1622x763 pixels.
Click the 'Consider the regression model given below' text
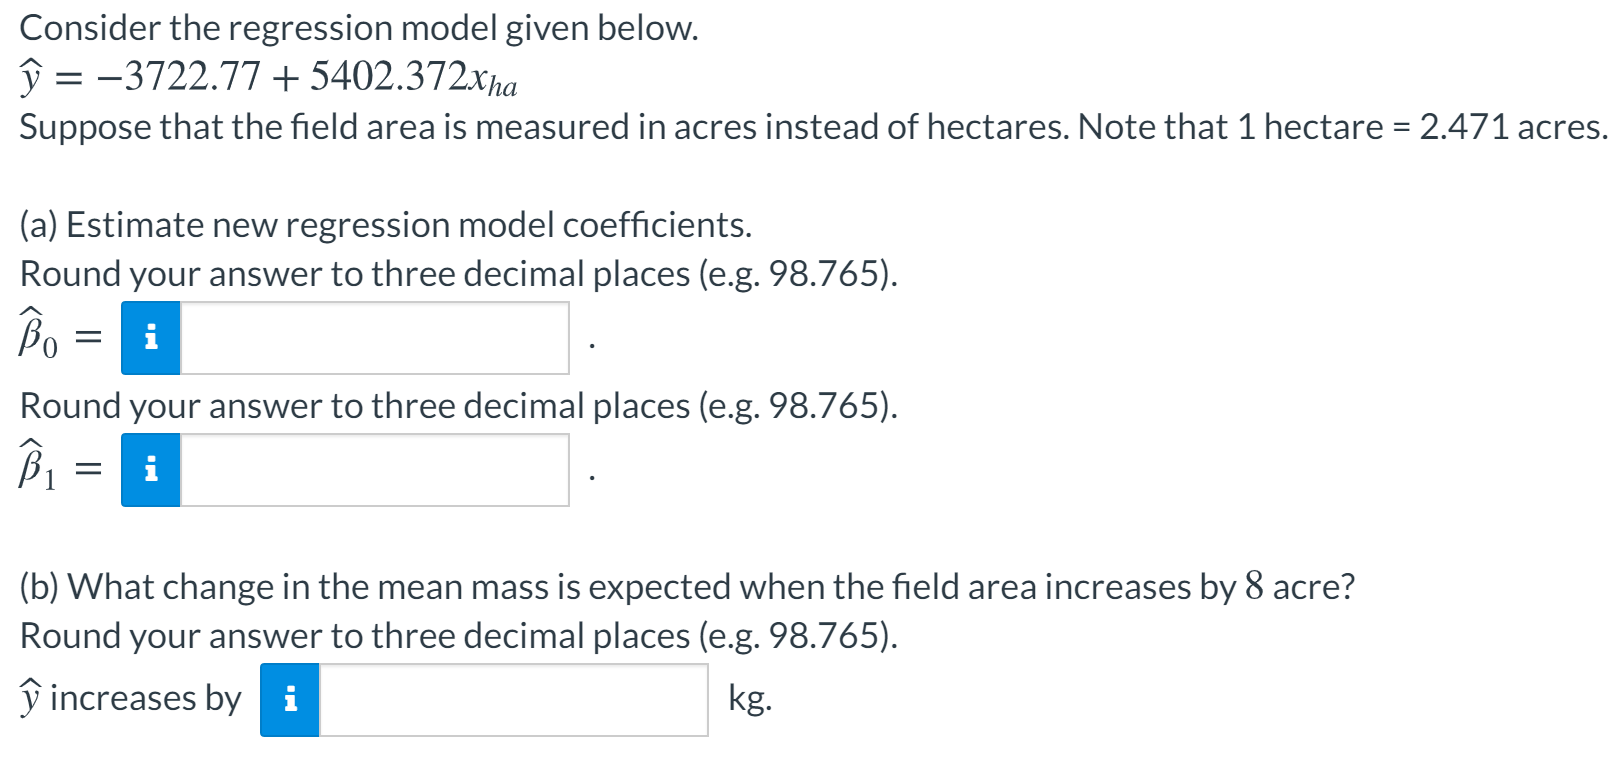point(359,28)
